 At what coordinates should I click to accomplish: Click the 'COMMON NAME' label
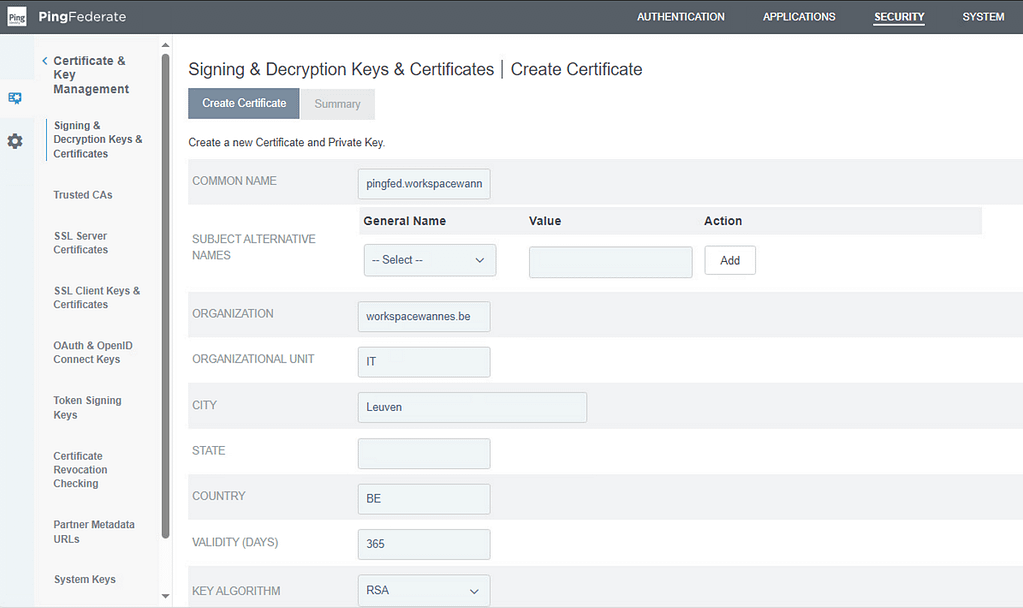pos(234,181)
